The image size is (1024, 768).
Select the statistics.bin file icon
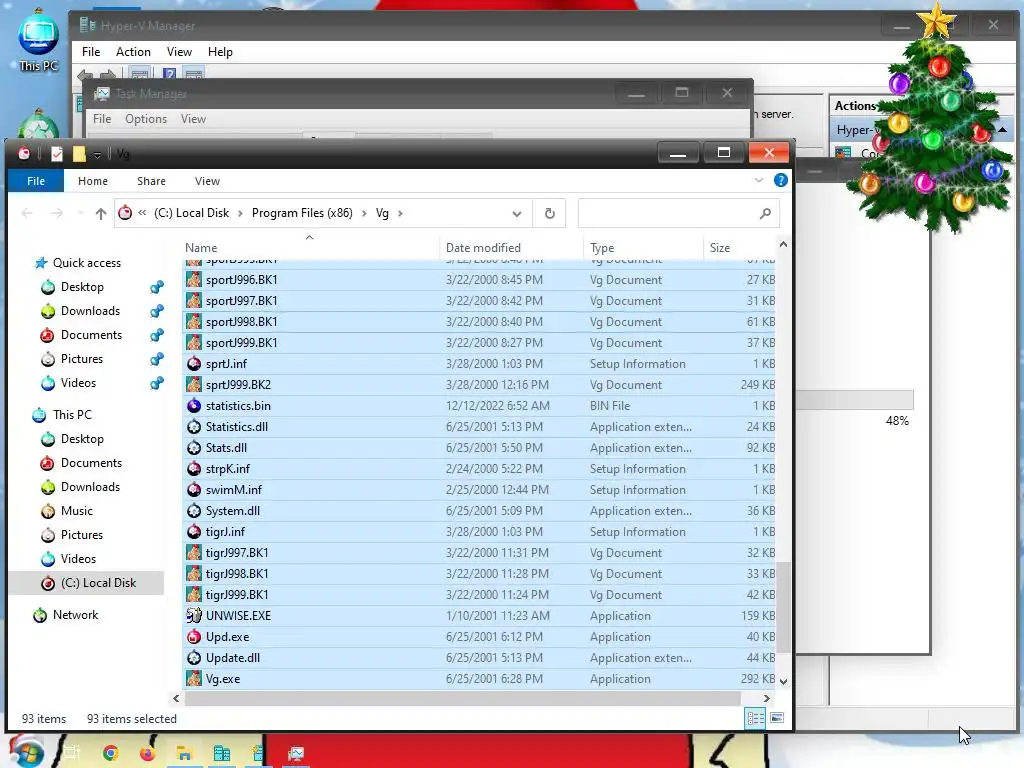[x=194, y=406]
